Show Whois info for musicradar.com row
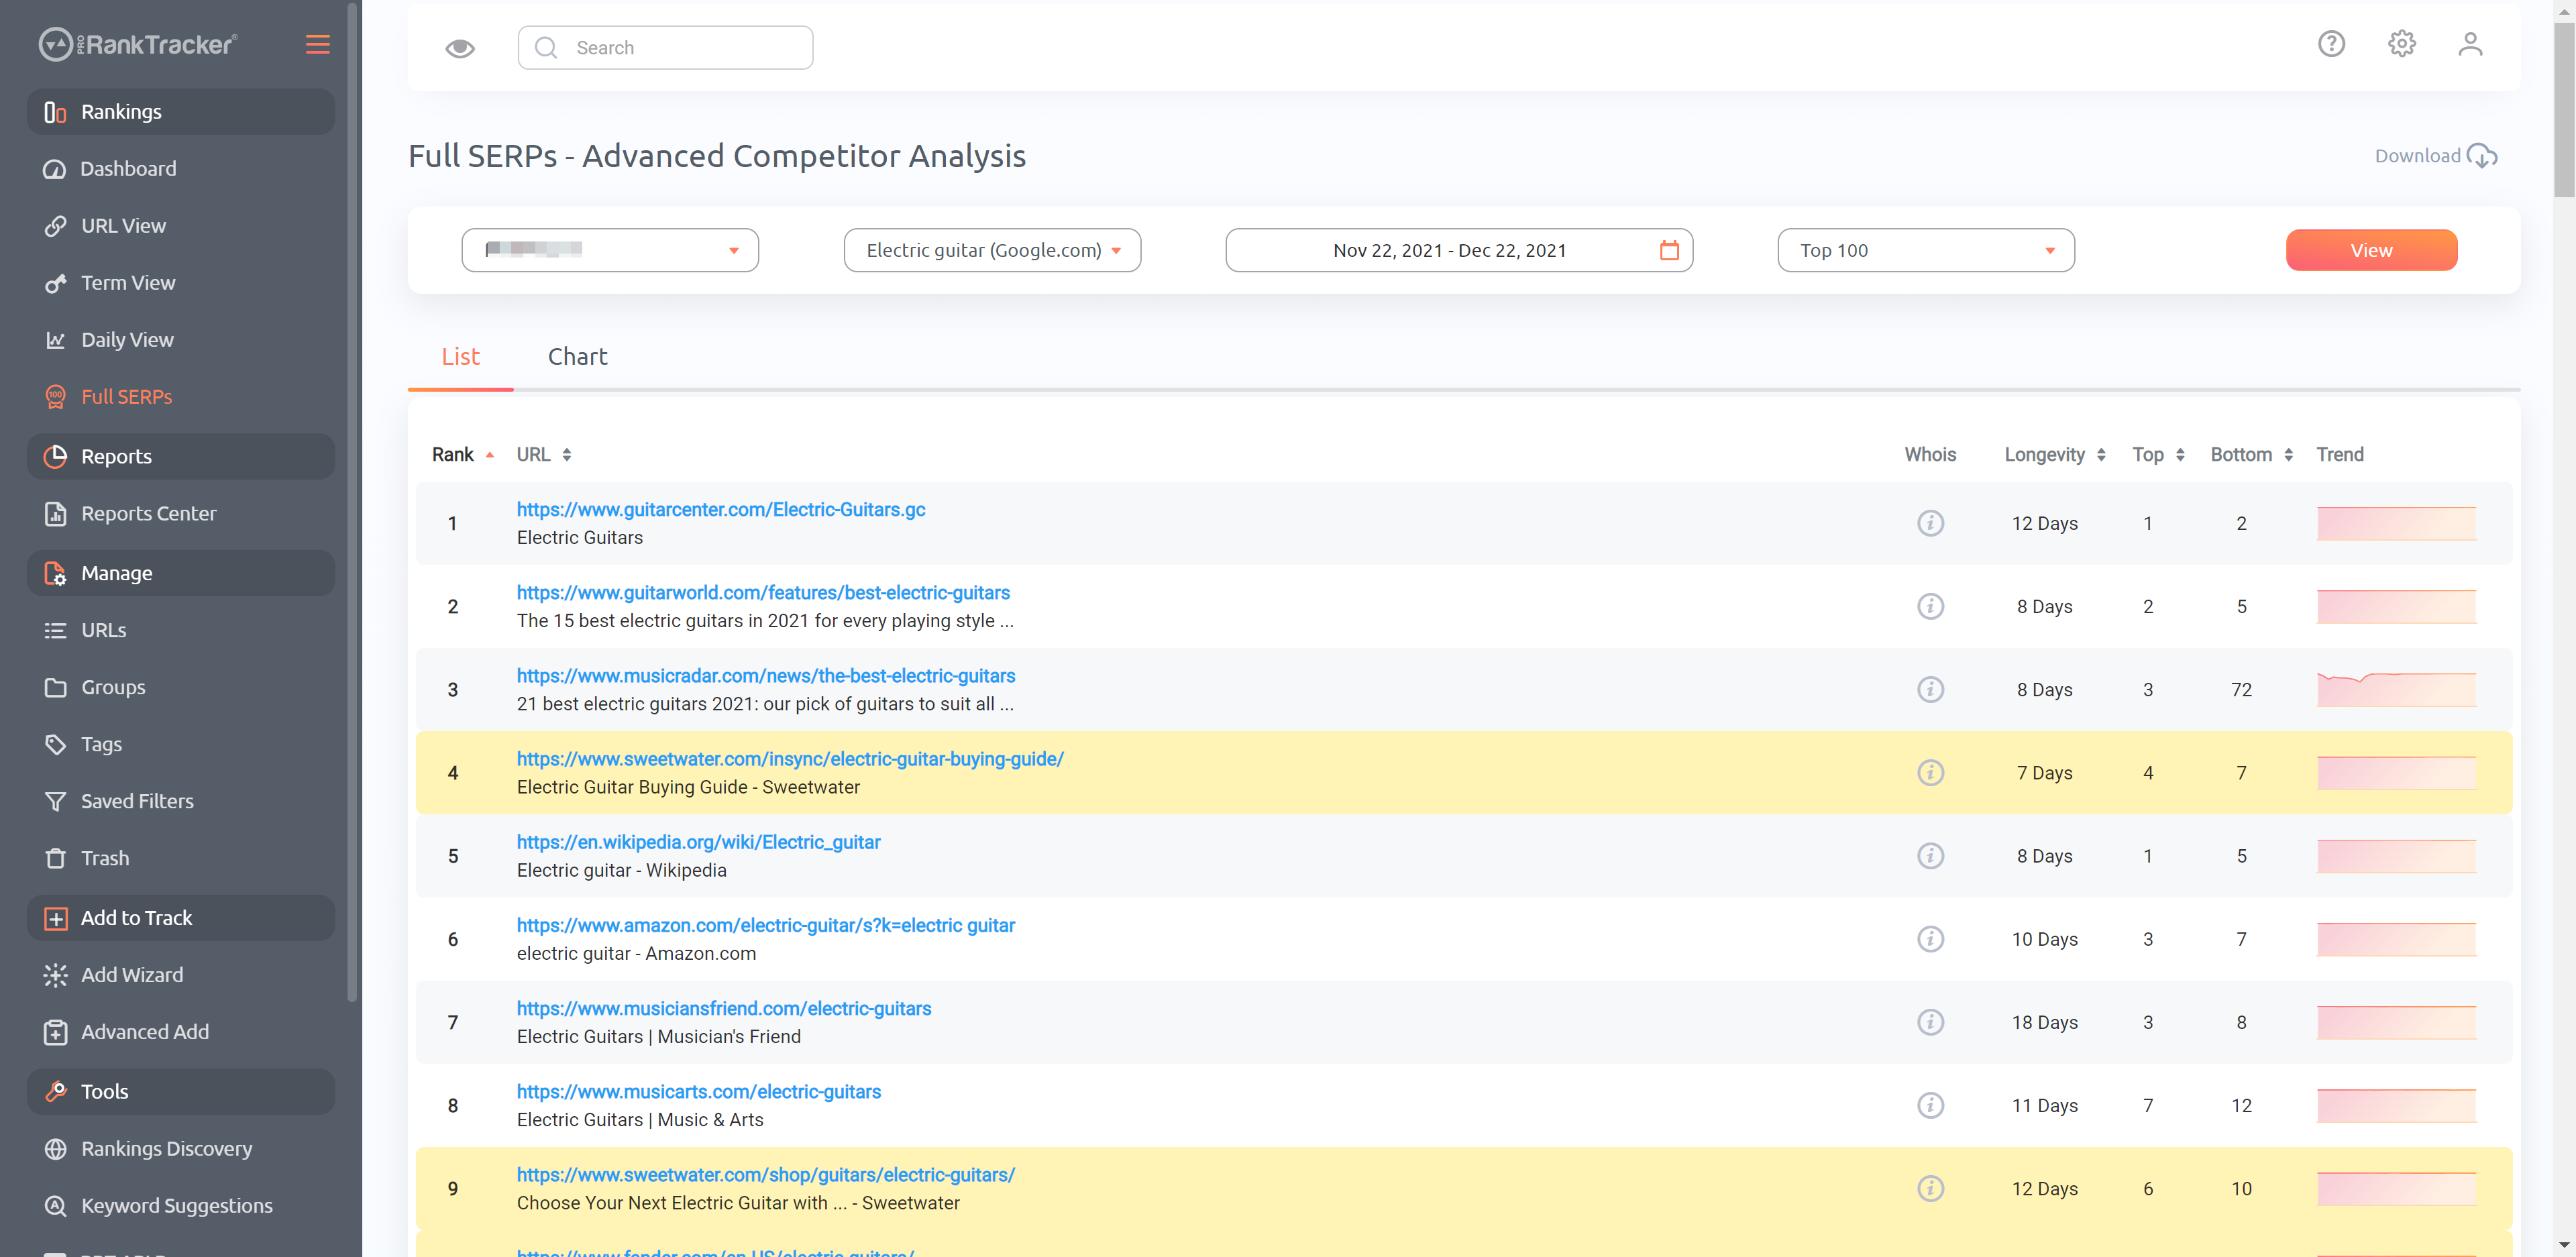Image resolution: width=2576 pixels, height=1257 pixels. 1930,689
